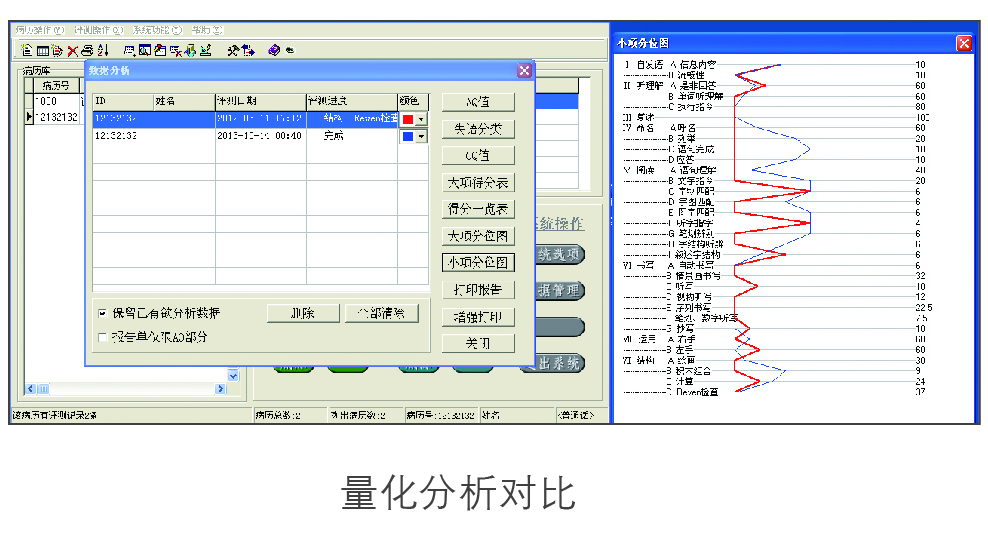Click the new record page icon in toolbar

point(26,50)
